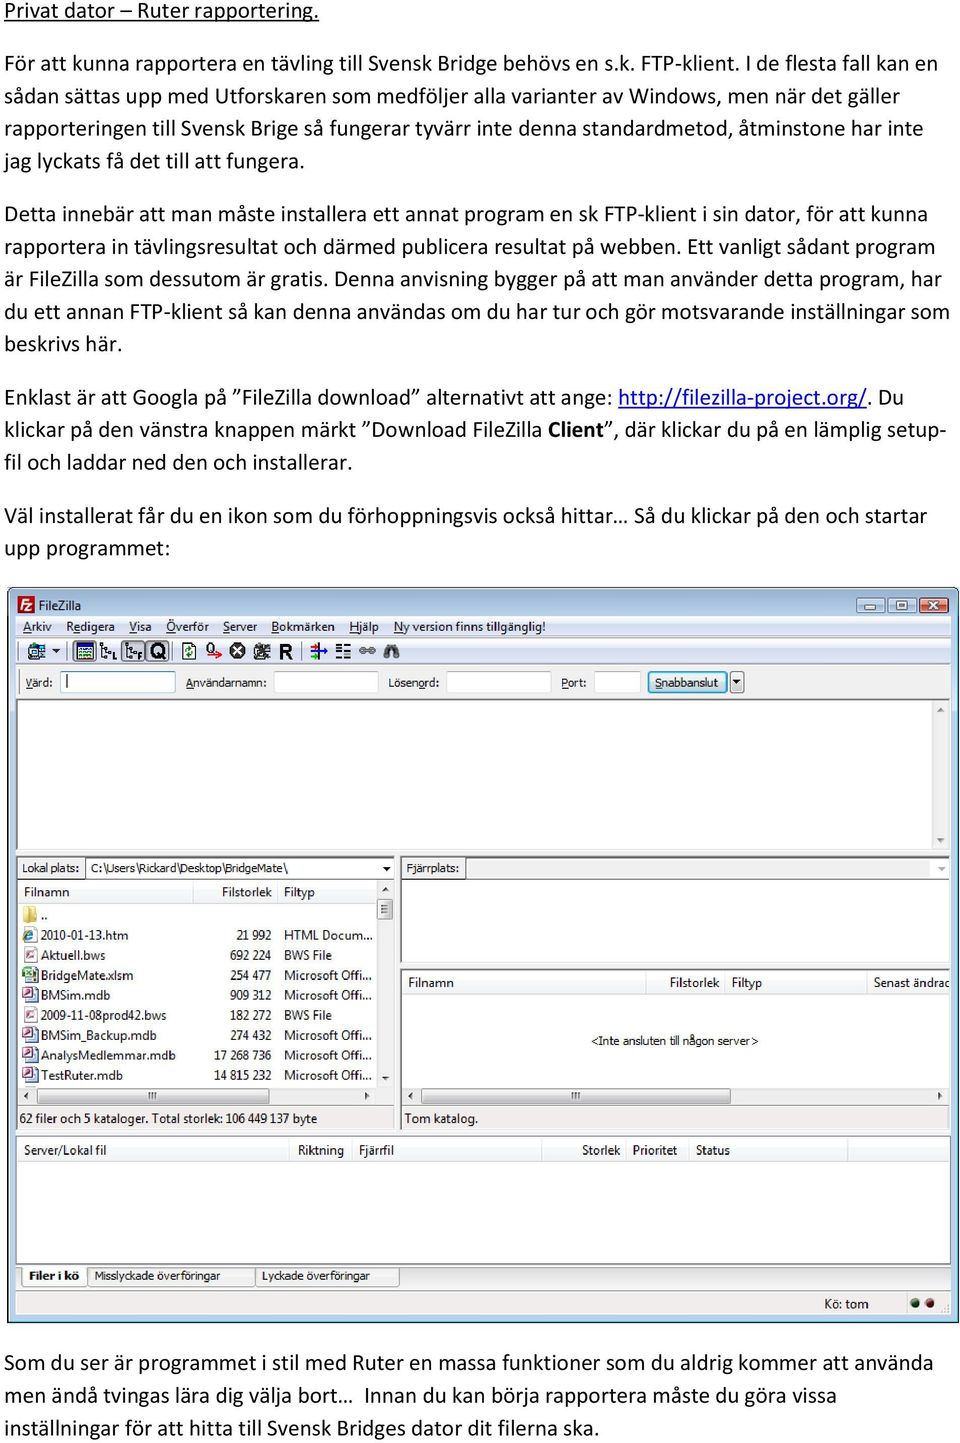Switch to Filer i kö tab
Screen dimensions: 960x1443
click(x=53, y=1276)
